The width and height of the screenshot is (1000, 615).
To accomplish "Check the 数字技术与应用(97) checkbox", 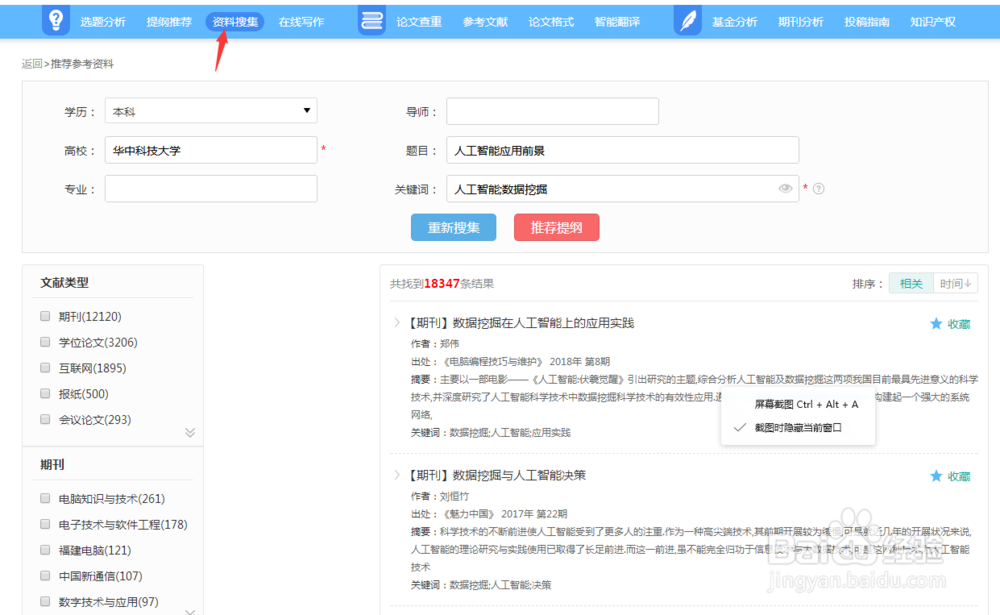I will [45, 601].
